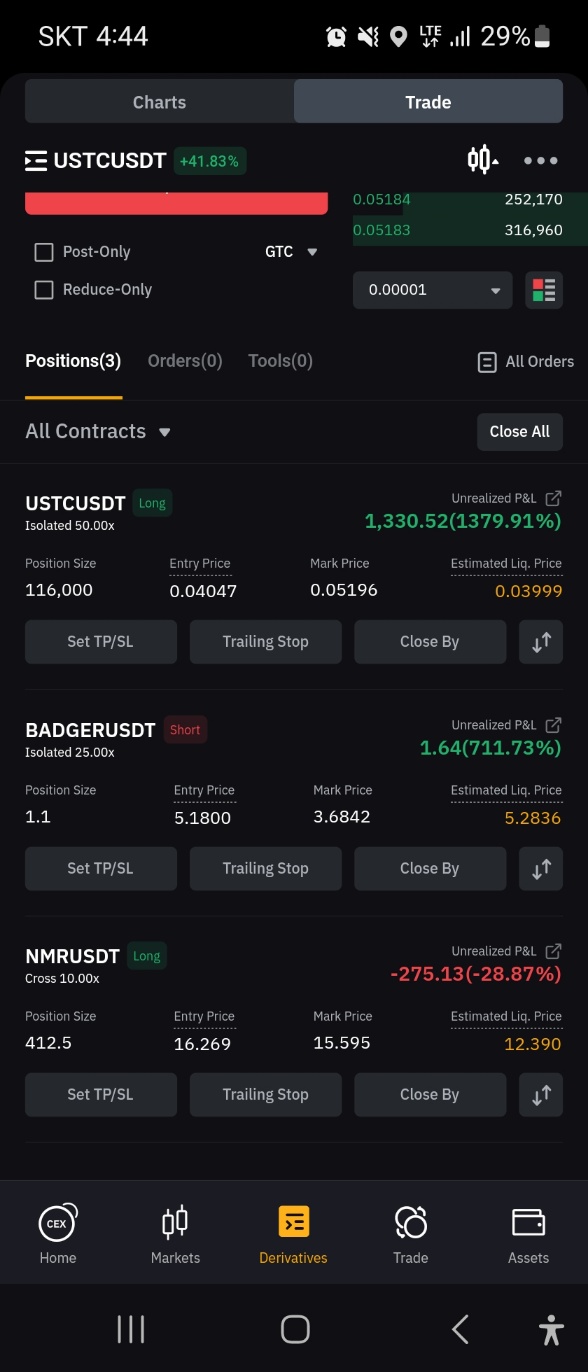The height and width of the screenshot is (1372, 588).
Task: Tap the Close All button
Action: [x=520, y=432]
